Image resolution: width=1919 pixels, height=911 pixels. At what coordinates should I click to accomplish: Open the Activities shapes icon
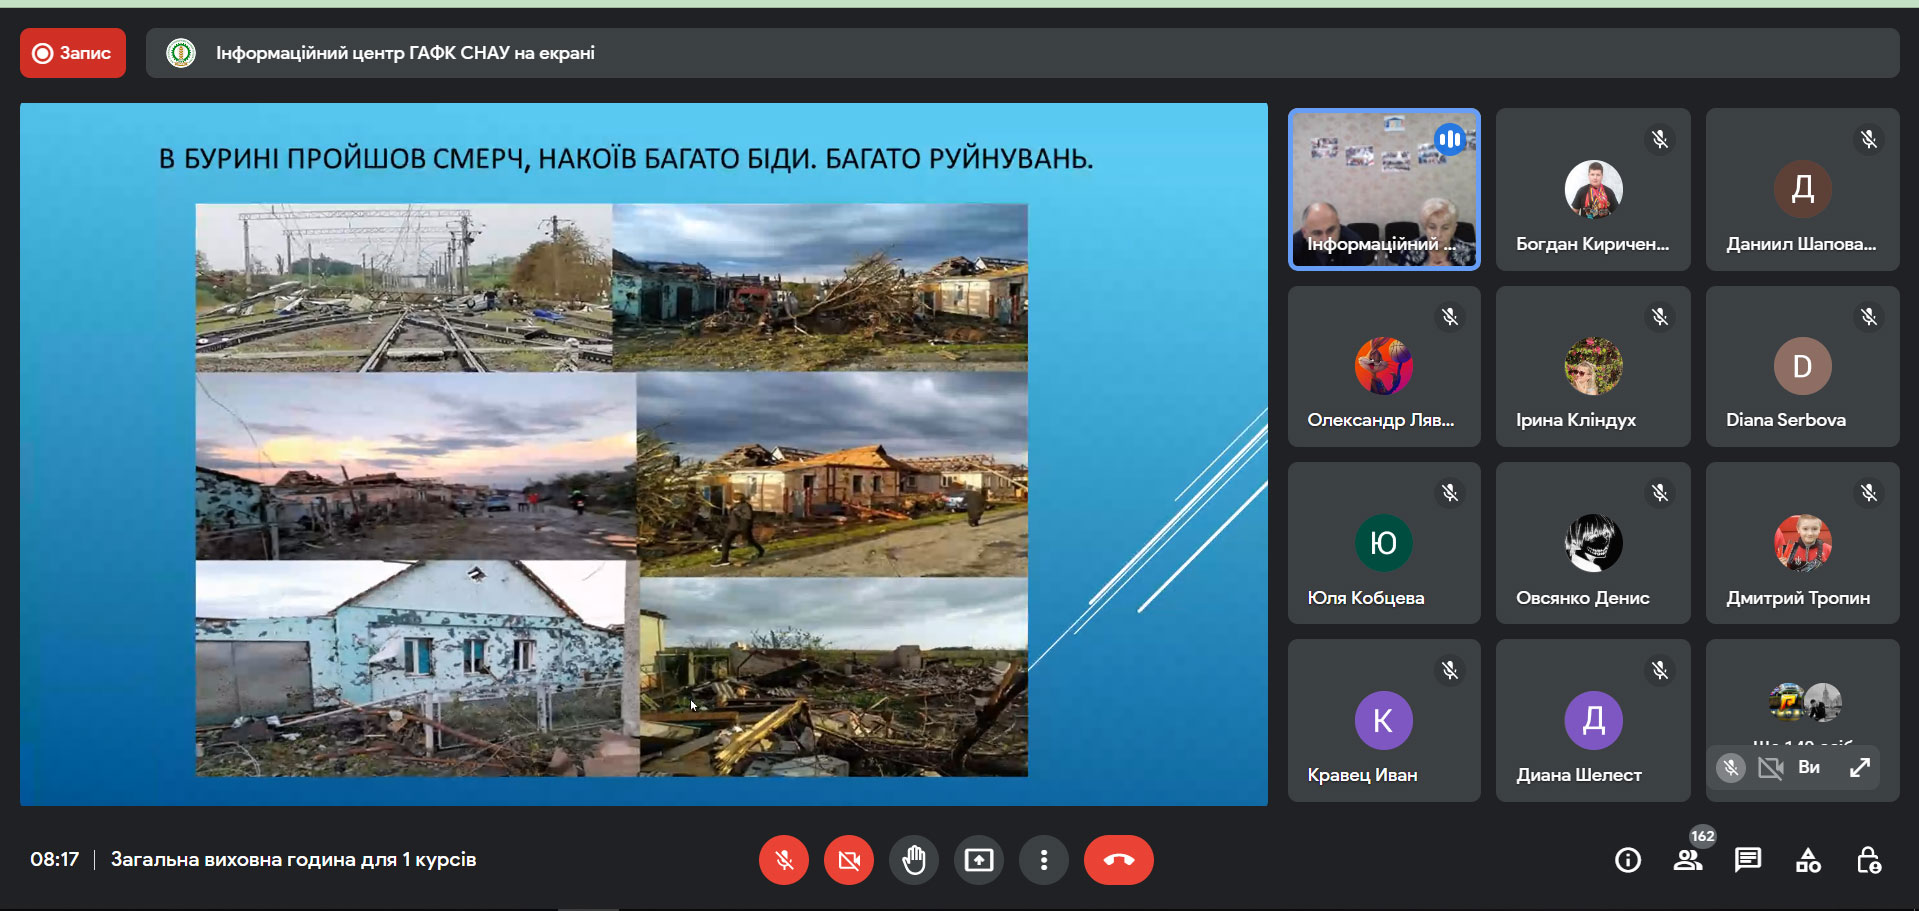pyautogui.click(x=1808, y=860)
